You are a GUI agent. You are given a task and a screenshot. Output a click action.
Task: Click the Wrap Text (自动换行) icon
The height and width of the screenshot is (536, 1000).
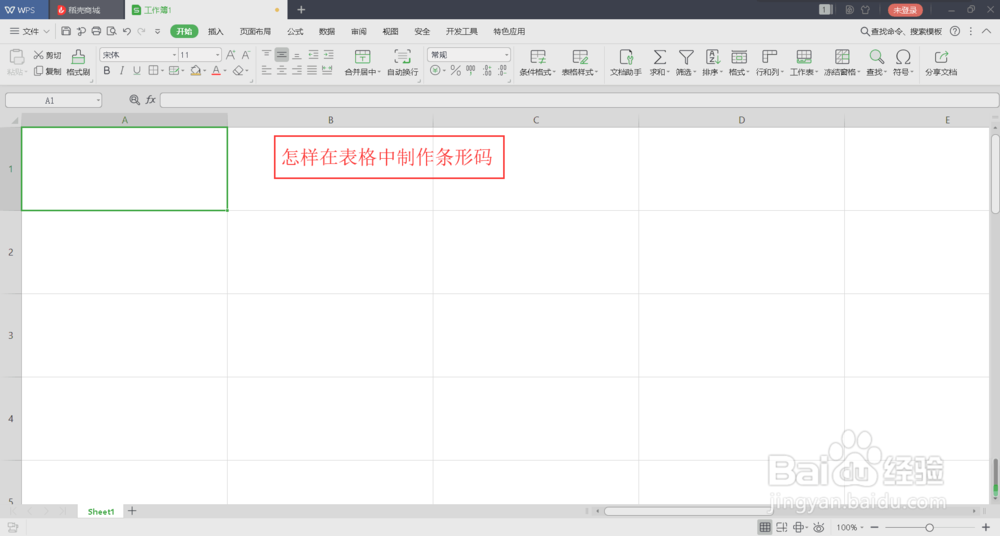coord(402,57)
